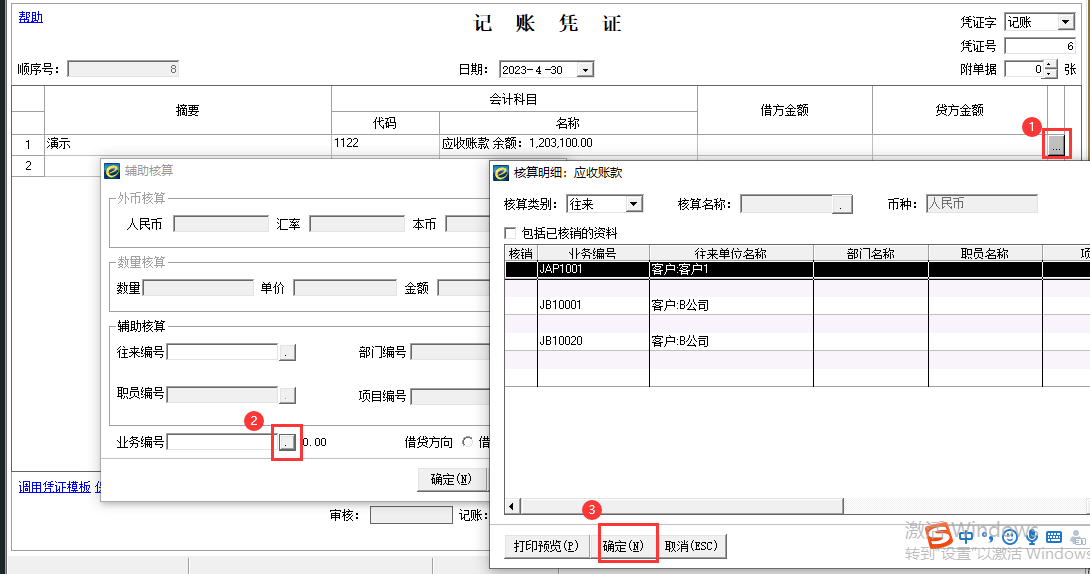Click the 辅助核算 window title icon
This screenshot has width=1090, height=574.
(x=112, y=170)
